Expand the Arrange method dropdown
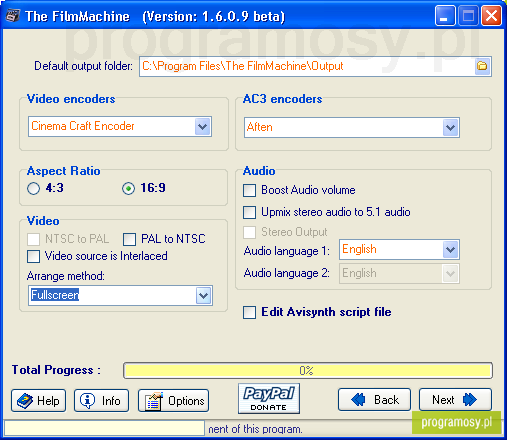 pyautogui.click(x=203, y=295)
